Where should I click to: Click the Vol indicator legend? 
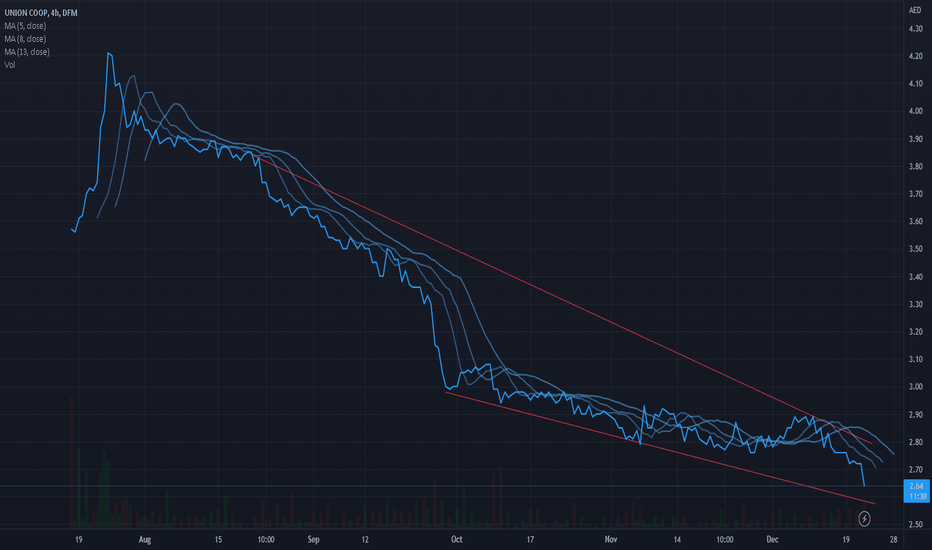10,65
